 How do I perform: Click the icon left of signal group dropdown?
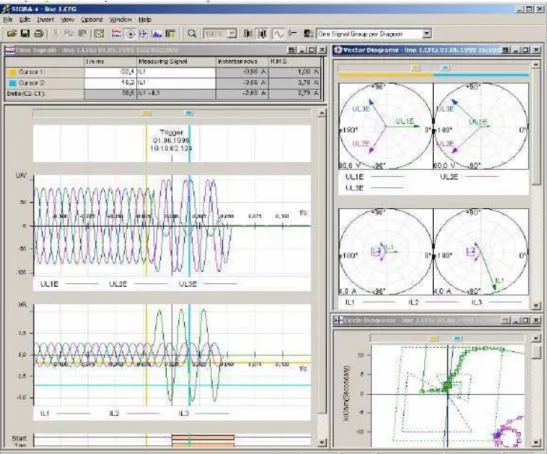308,34
